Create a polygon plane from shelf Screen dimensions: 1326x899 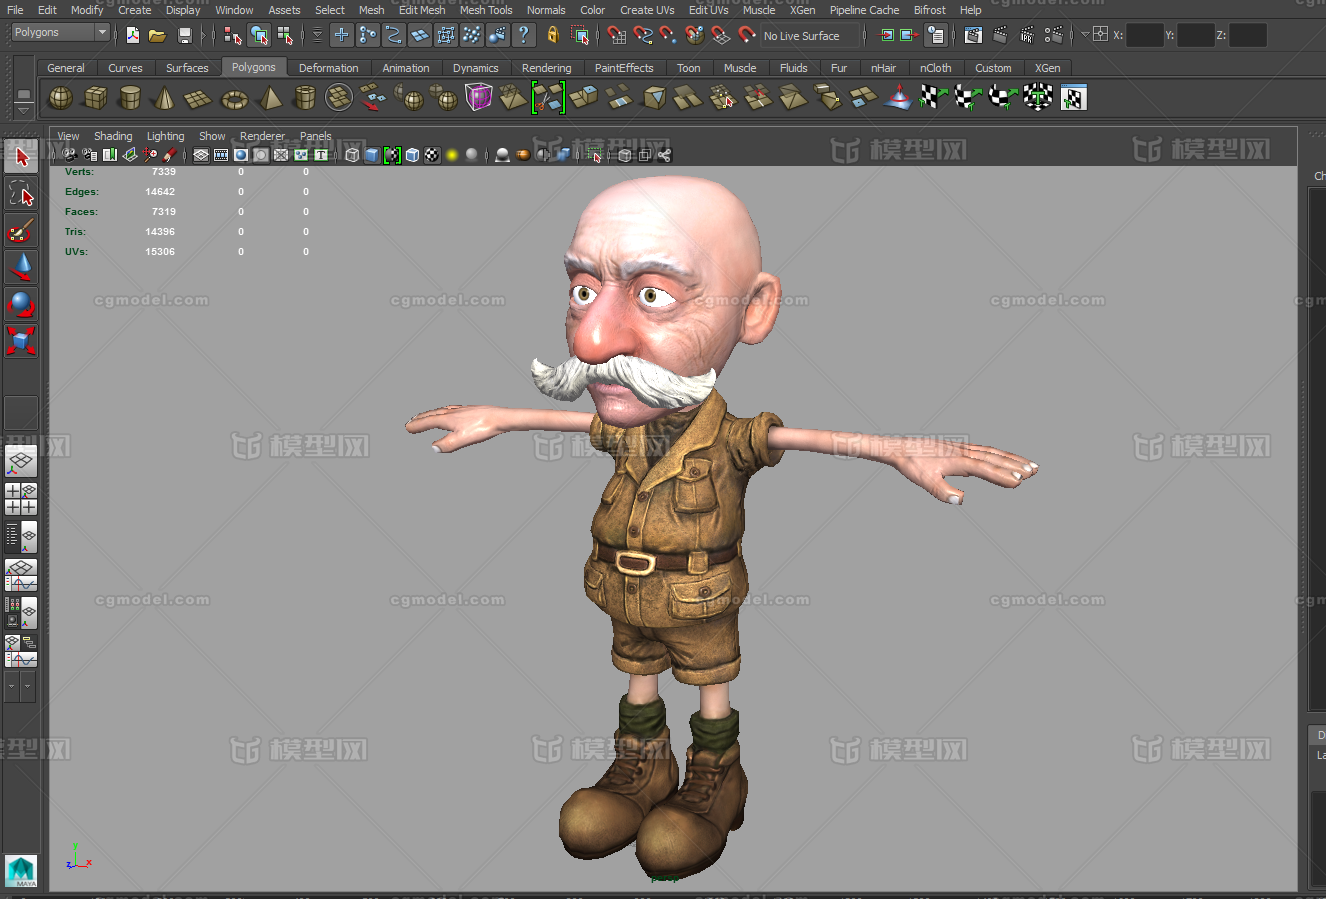point(198,97)
